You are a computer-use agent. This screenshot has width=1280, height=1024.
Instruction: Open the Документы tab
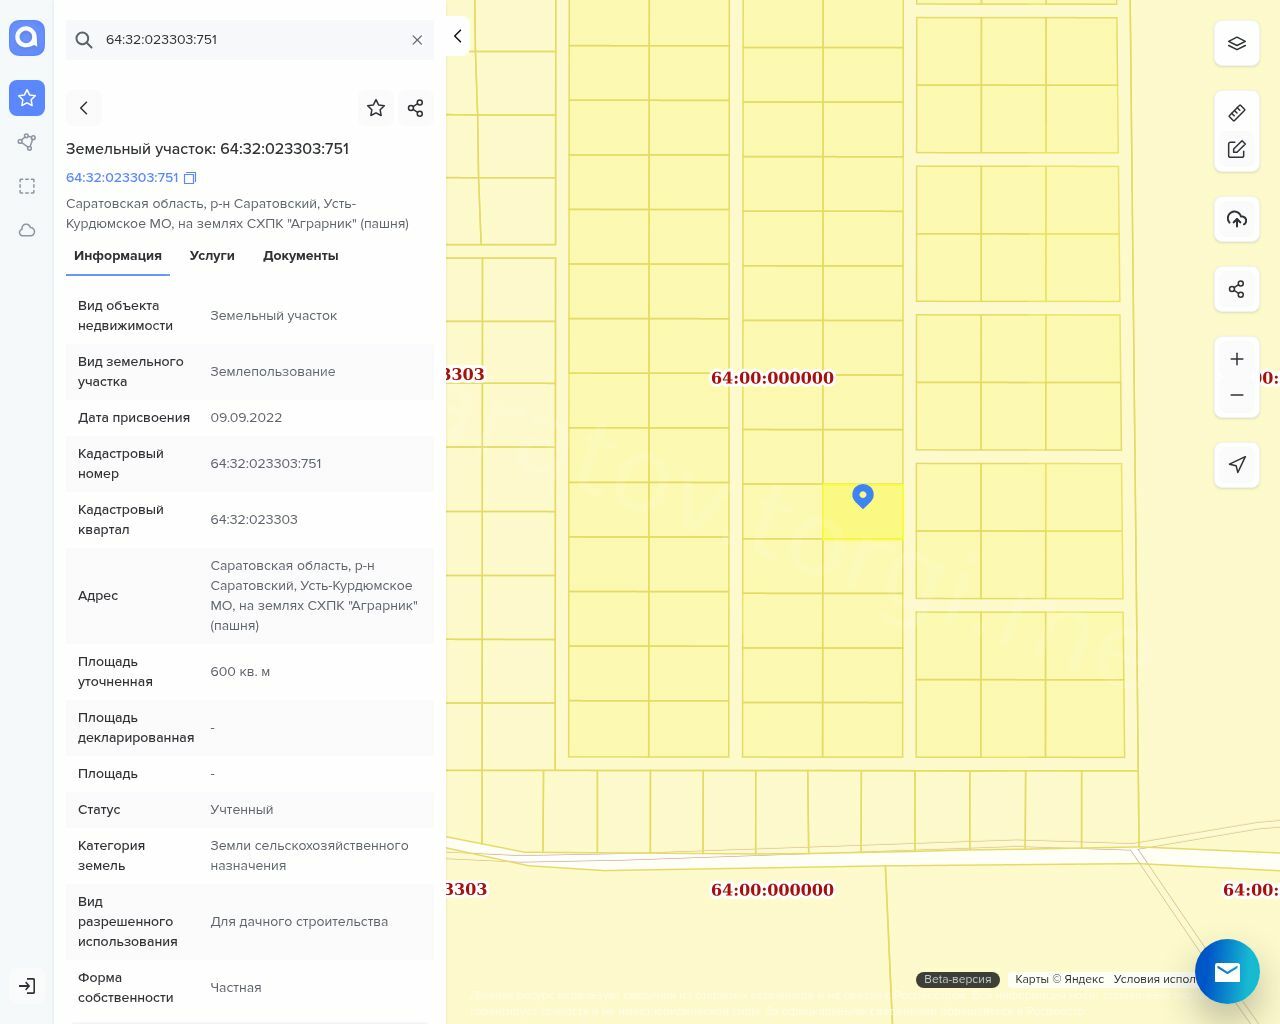pos(300,256)
